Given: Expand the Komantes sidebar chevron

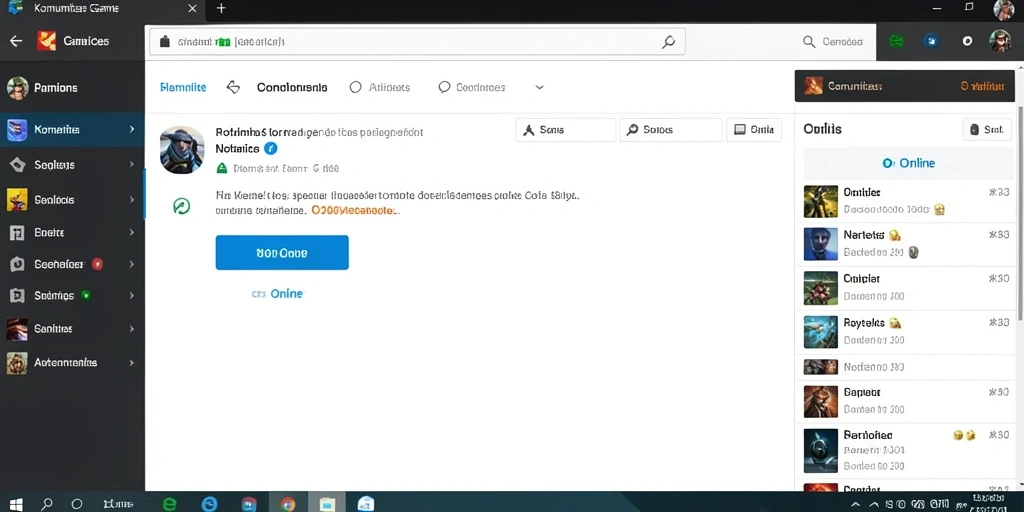Looking at the screenshot, I should (132, 129).
